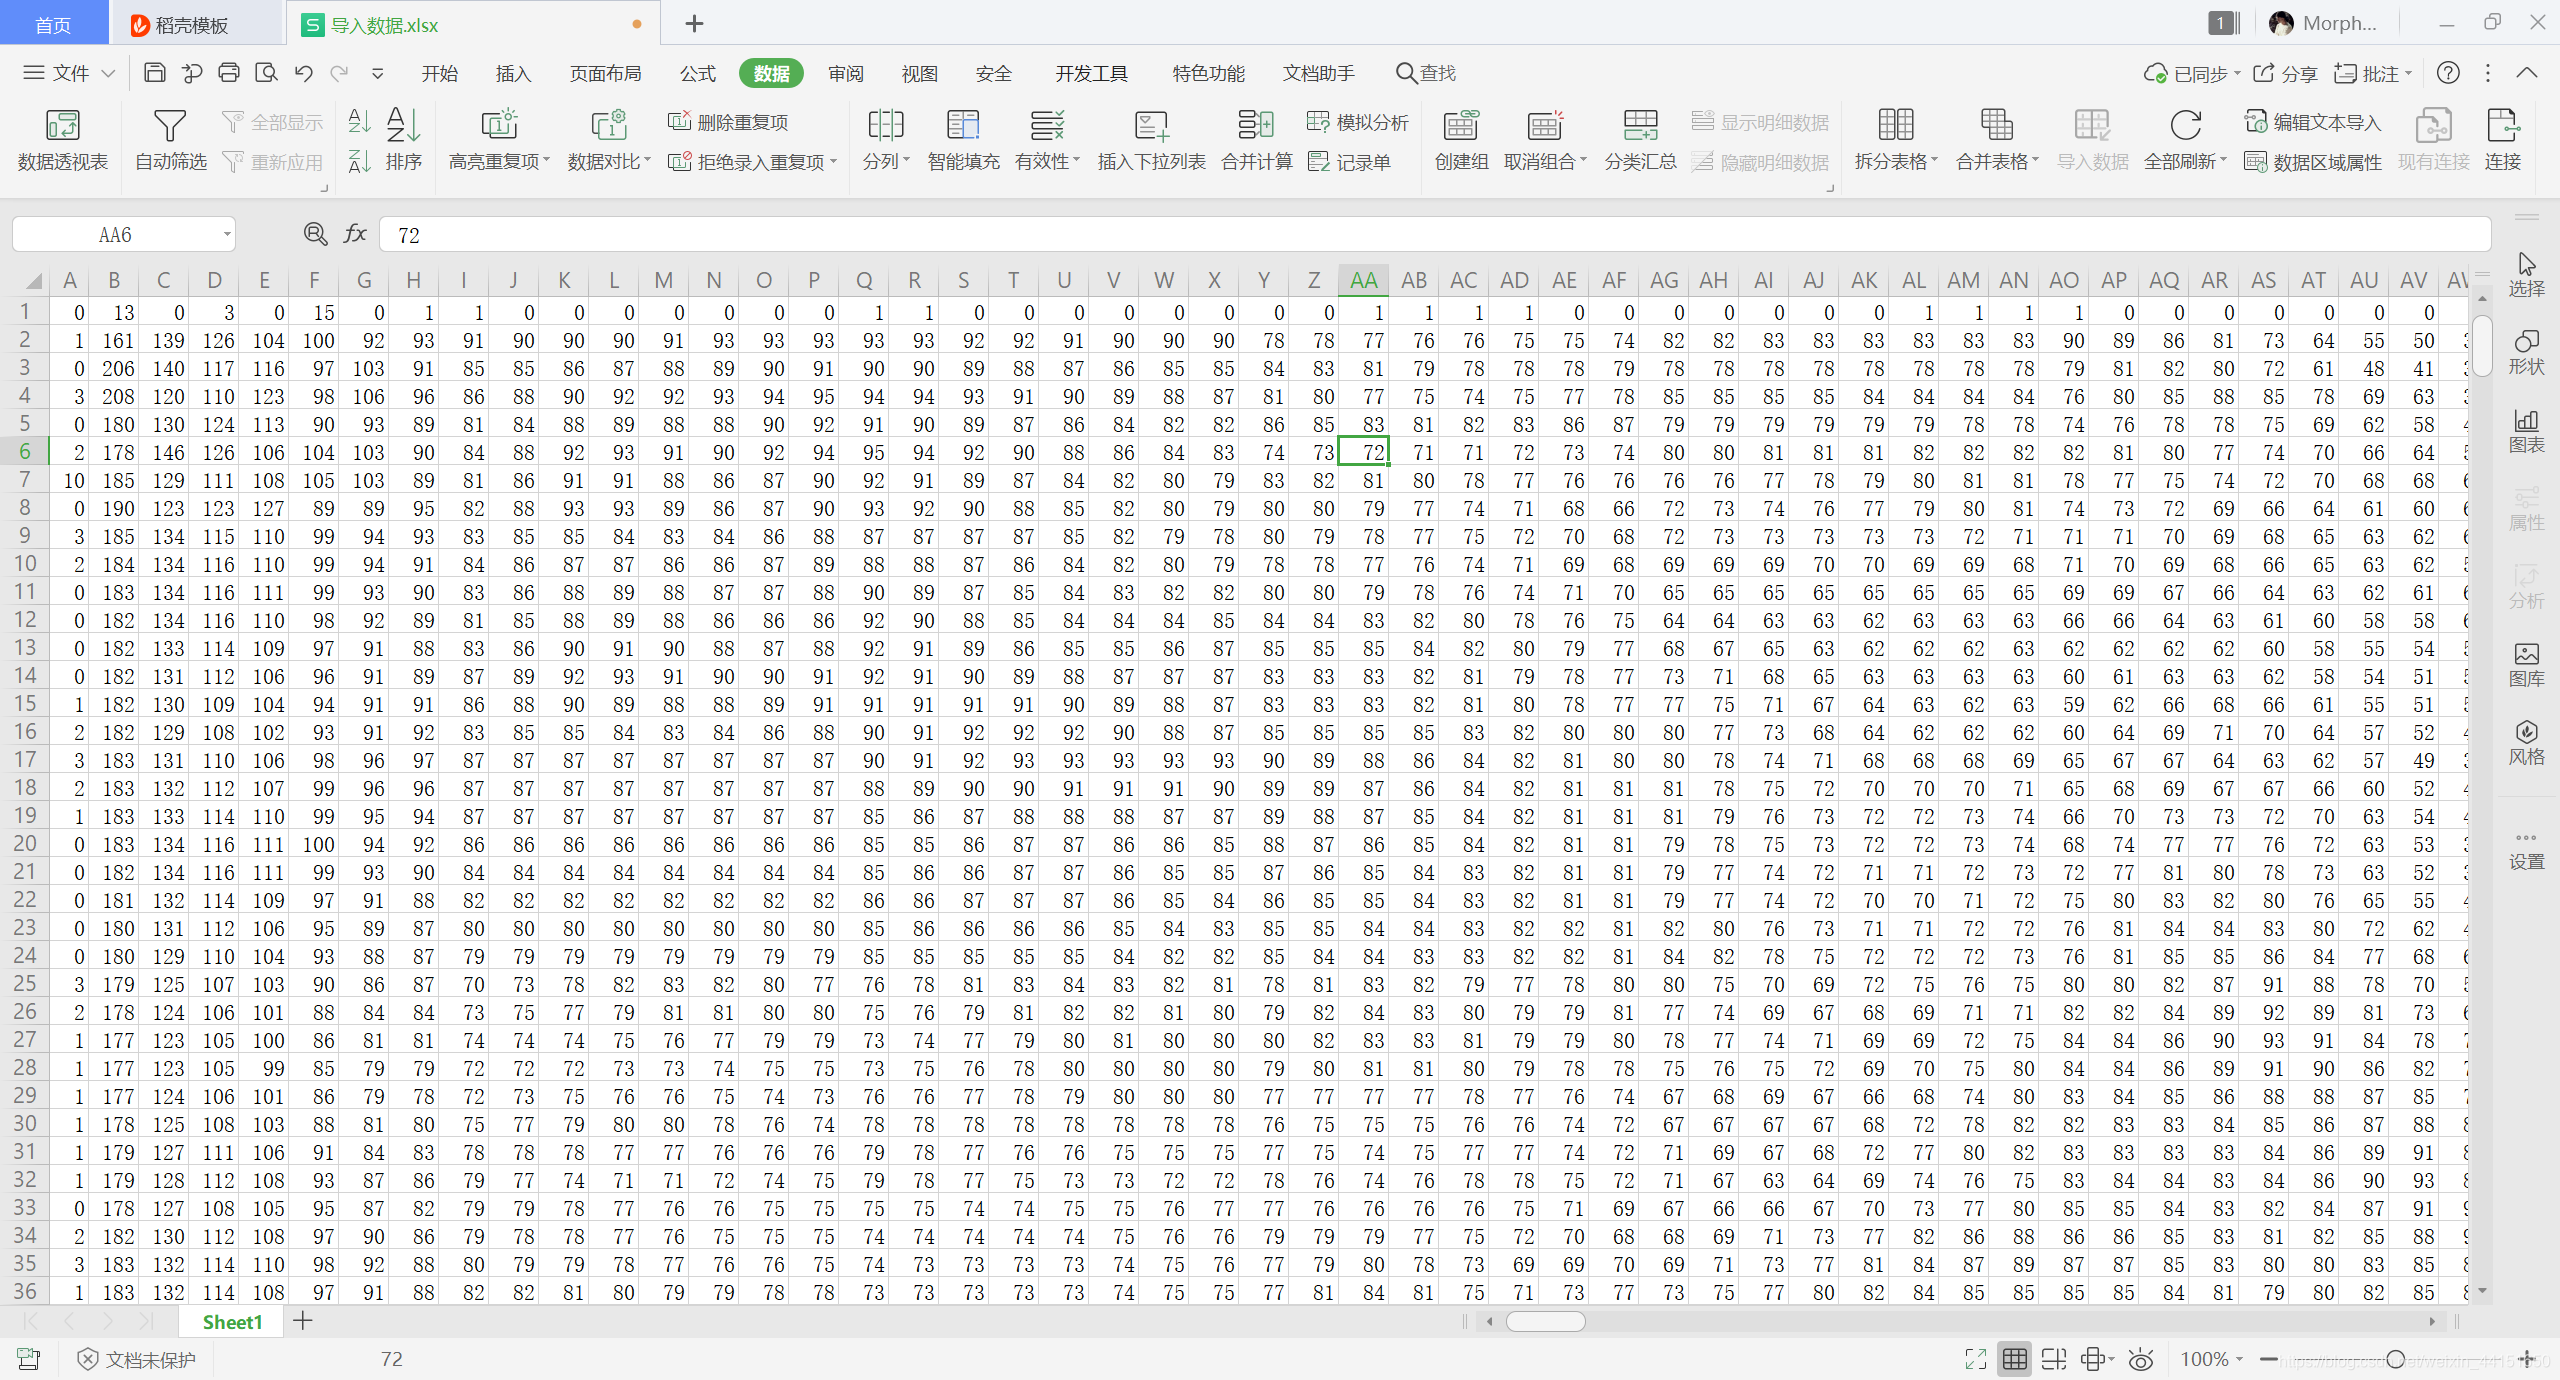
Task: Toggle fullscreen view icon in status bar
Action: point(1975,1359)
